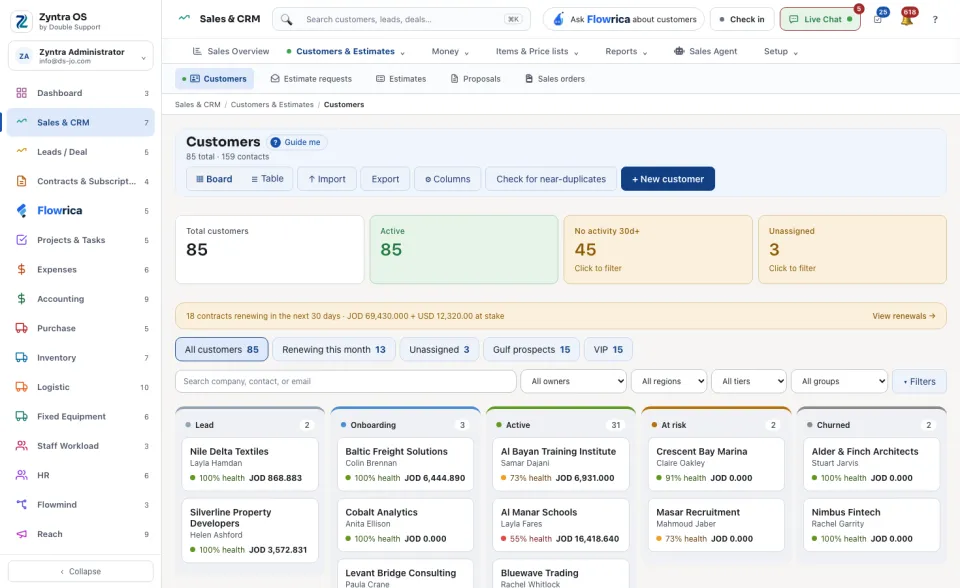Click the New customer button

(667, 179)
